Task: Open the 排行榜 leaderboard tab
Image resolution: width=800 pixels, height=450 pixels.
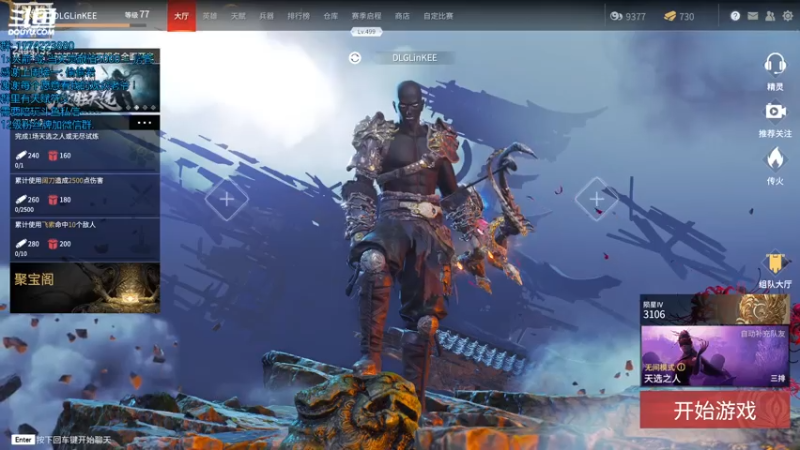Action: 298,16
